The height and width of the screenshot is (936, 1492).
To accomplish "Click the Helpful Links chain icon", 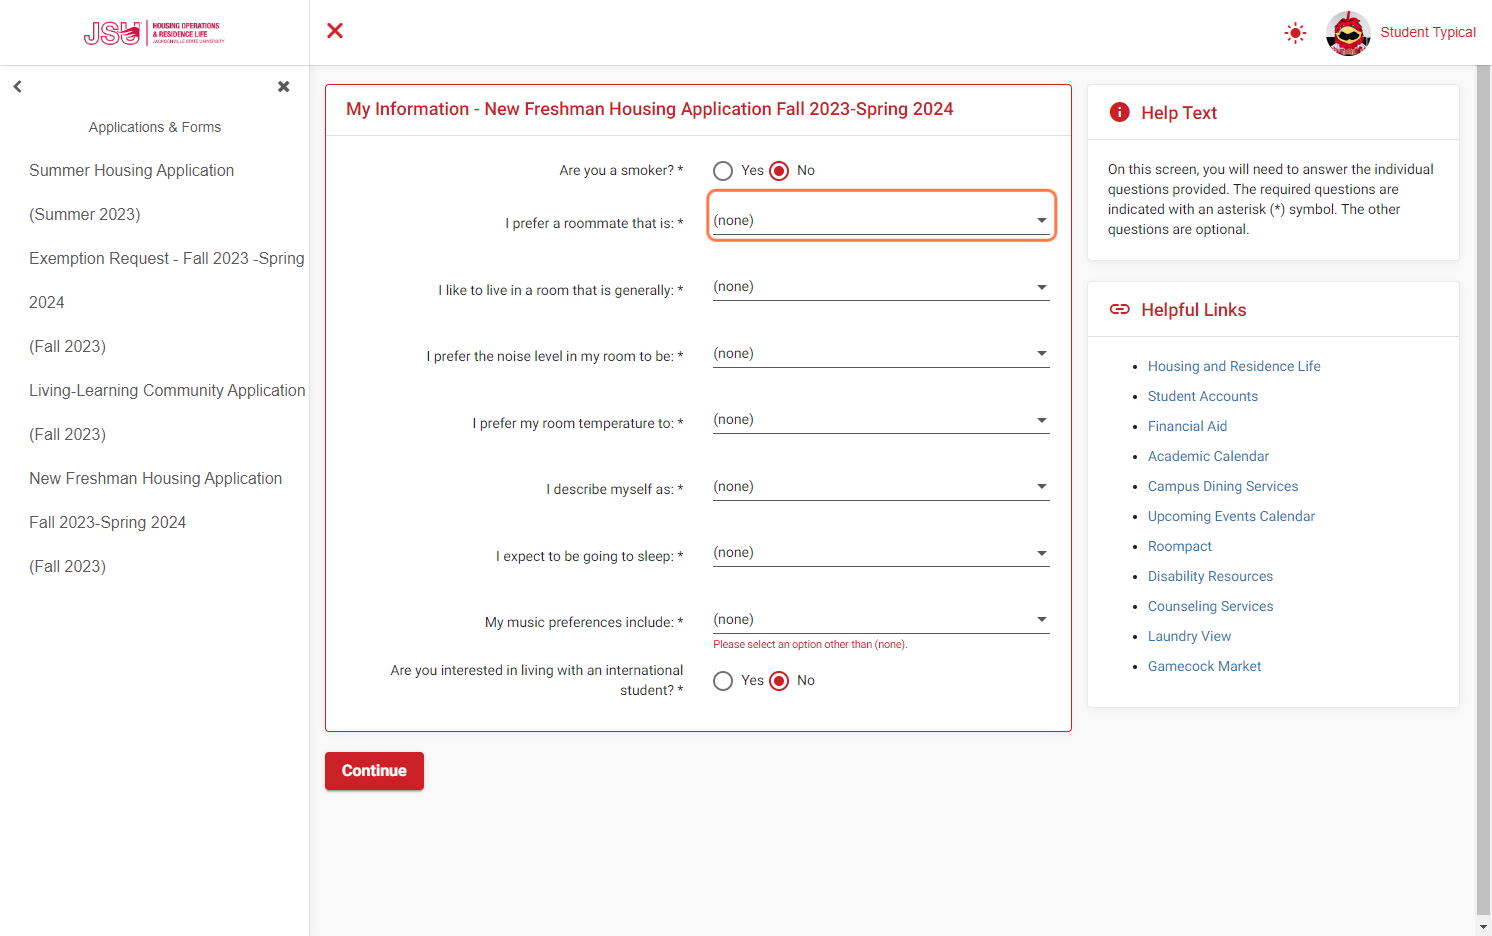I will click(1120, 309).
